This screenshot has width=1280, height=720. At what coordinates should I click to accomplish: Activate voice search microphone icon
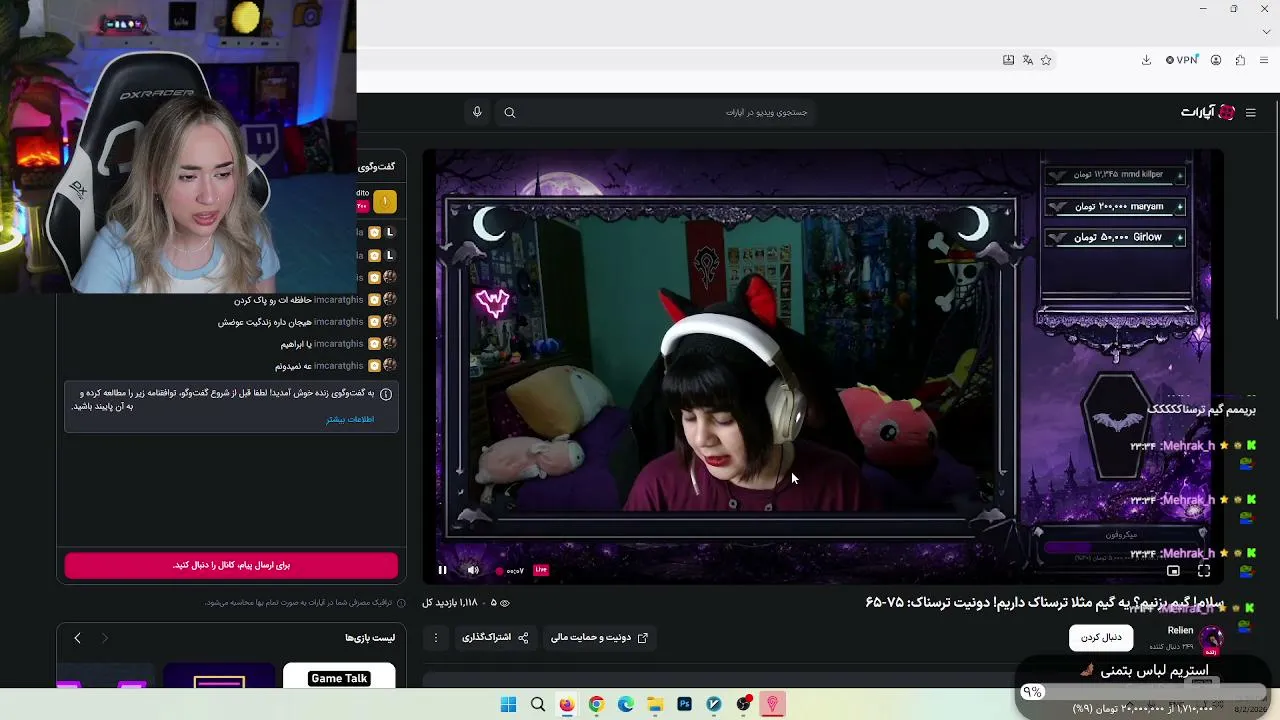click(477, 112)
